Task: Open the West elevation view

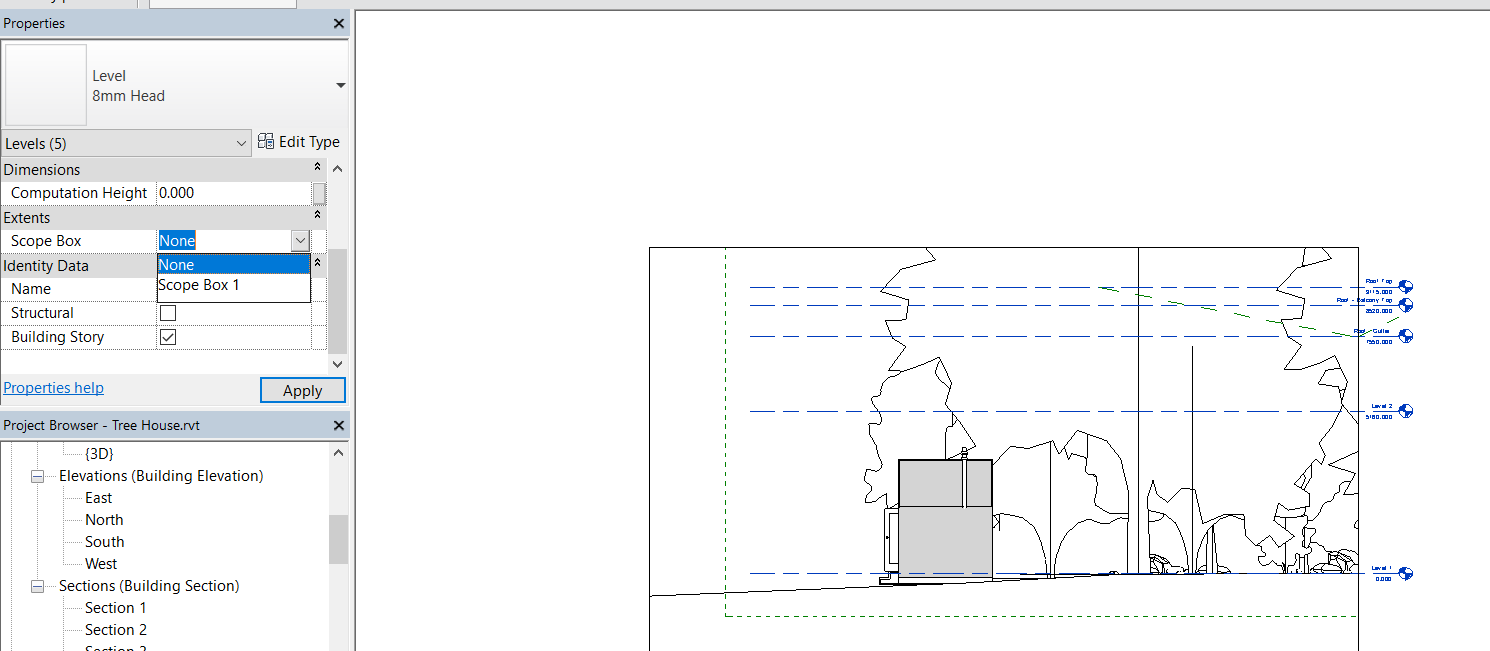Action: [x=101, y=564]
